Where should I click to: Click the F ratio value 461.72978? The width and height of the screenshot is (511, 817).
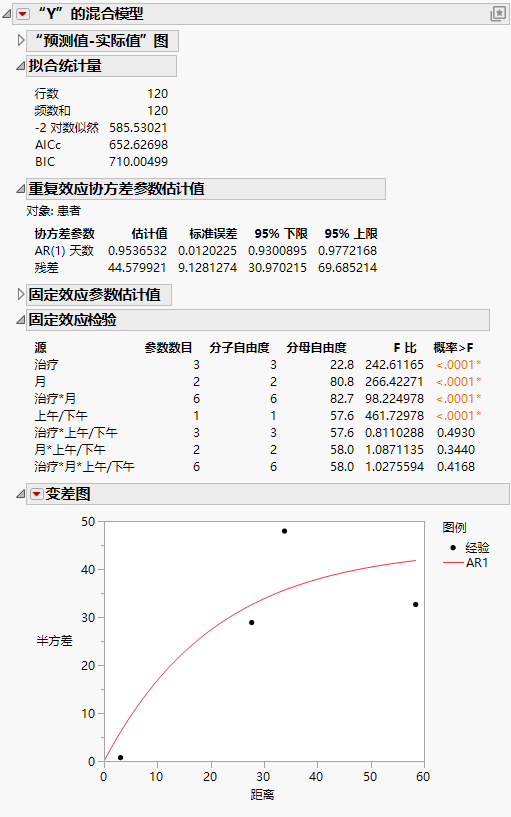coord(394,416)
